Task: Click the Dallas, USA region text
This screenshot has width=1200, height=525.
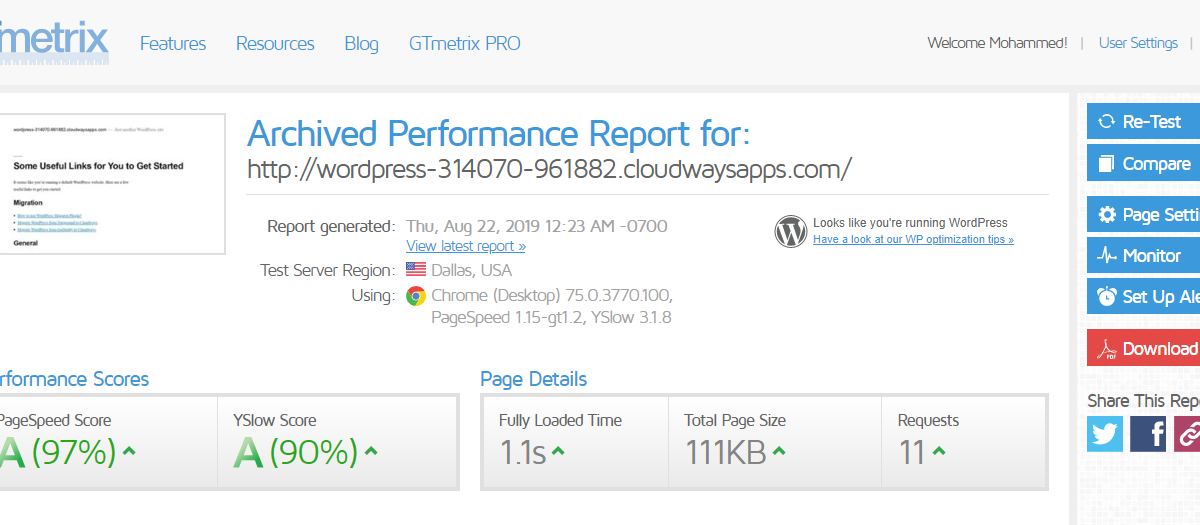Action: [x=471, y=270]
